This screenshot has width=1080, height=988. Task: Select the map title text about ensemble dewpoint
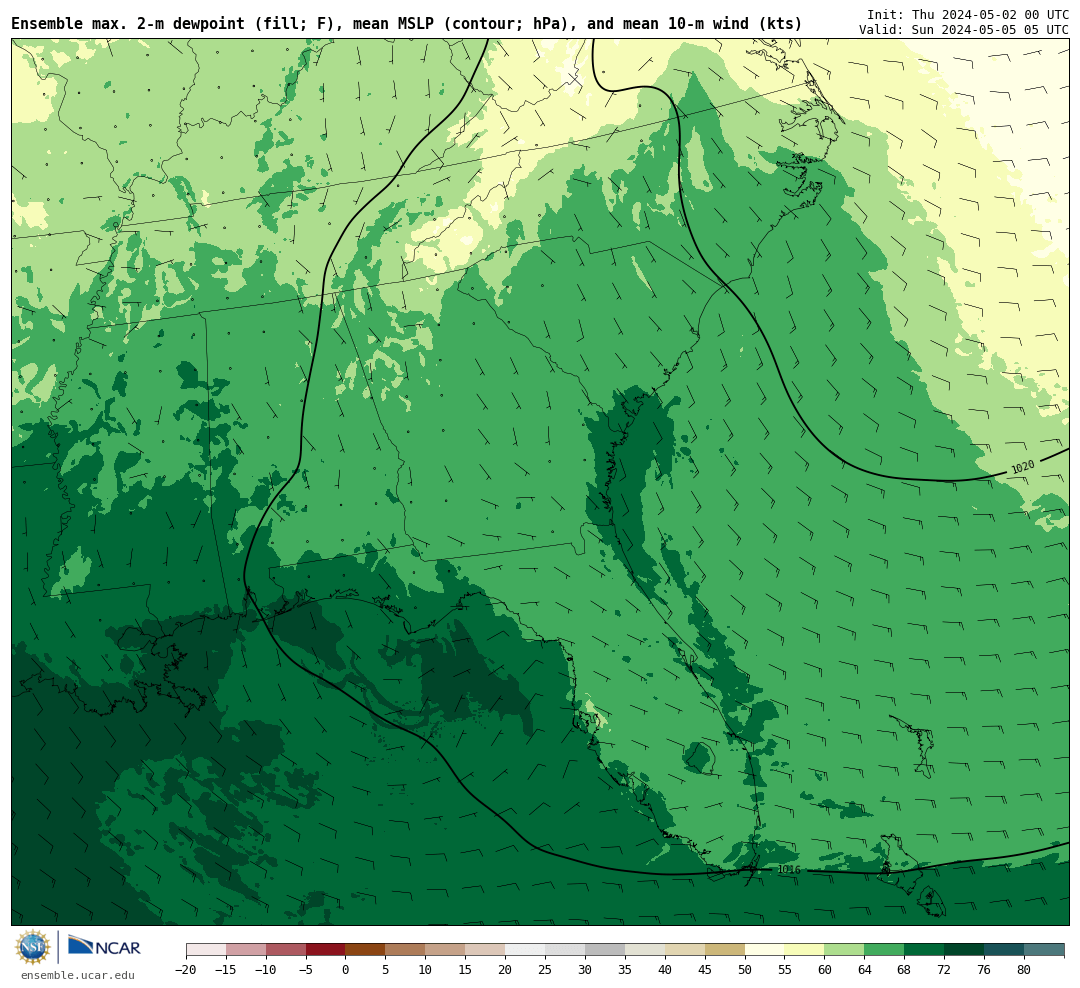(406, 23)
